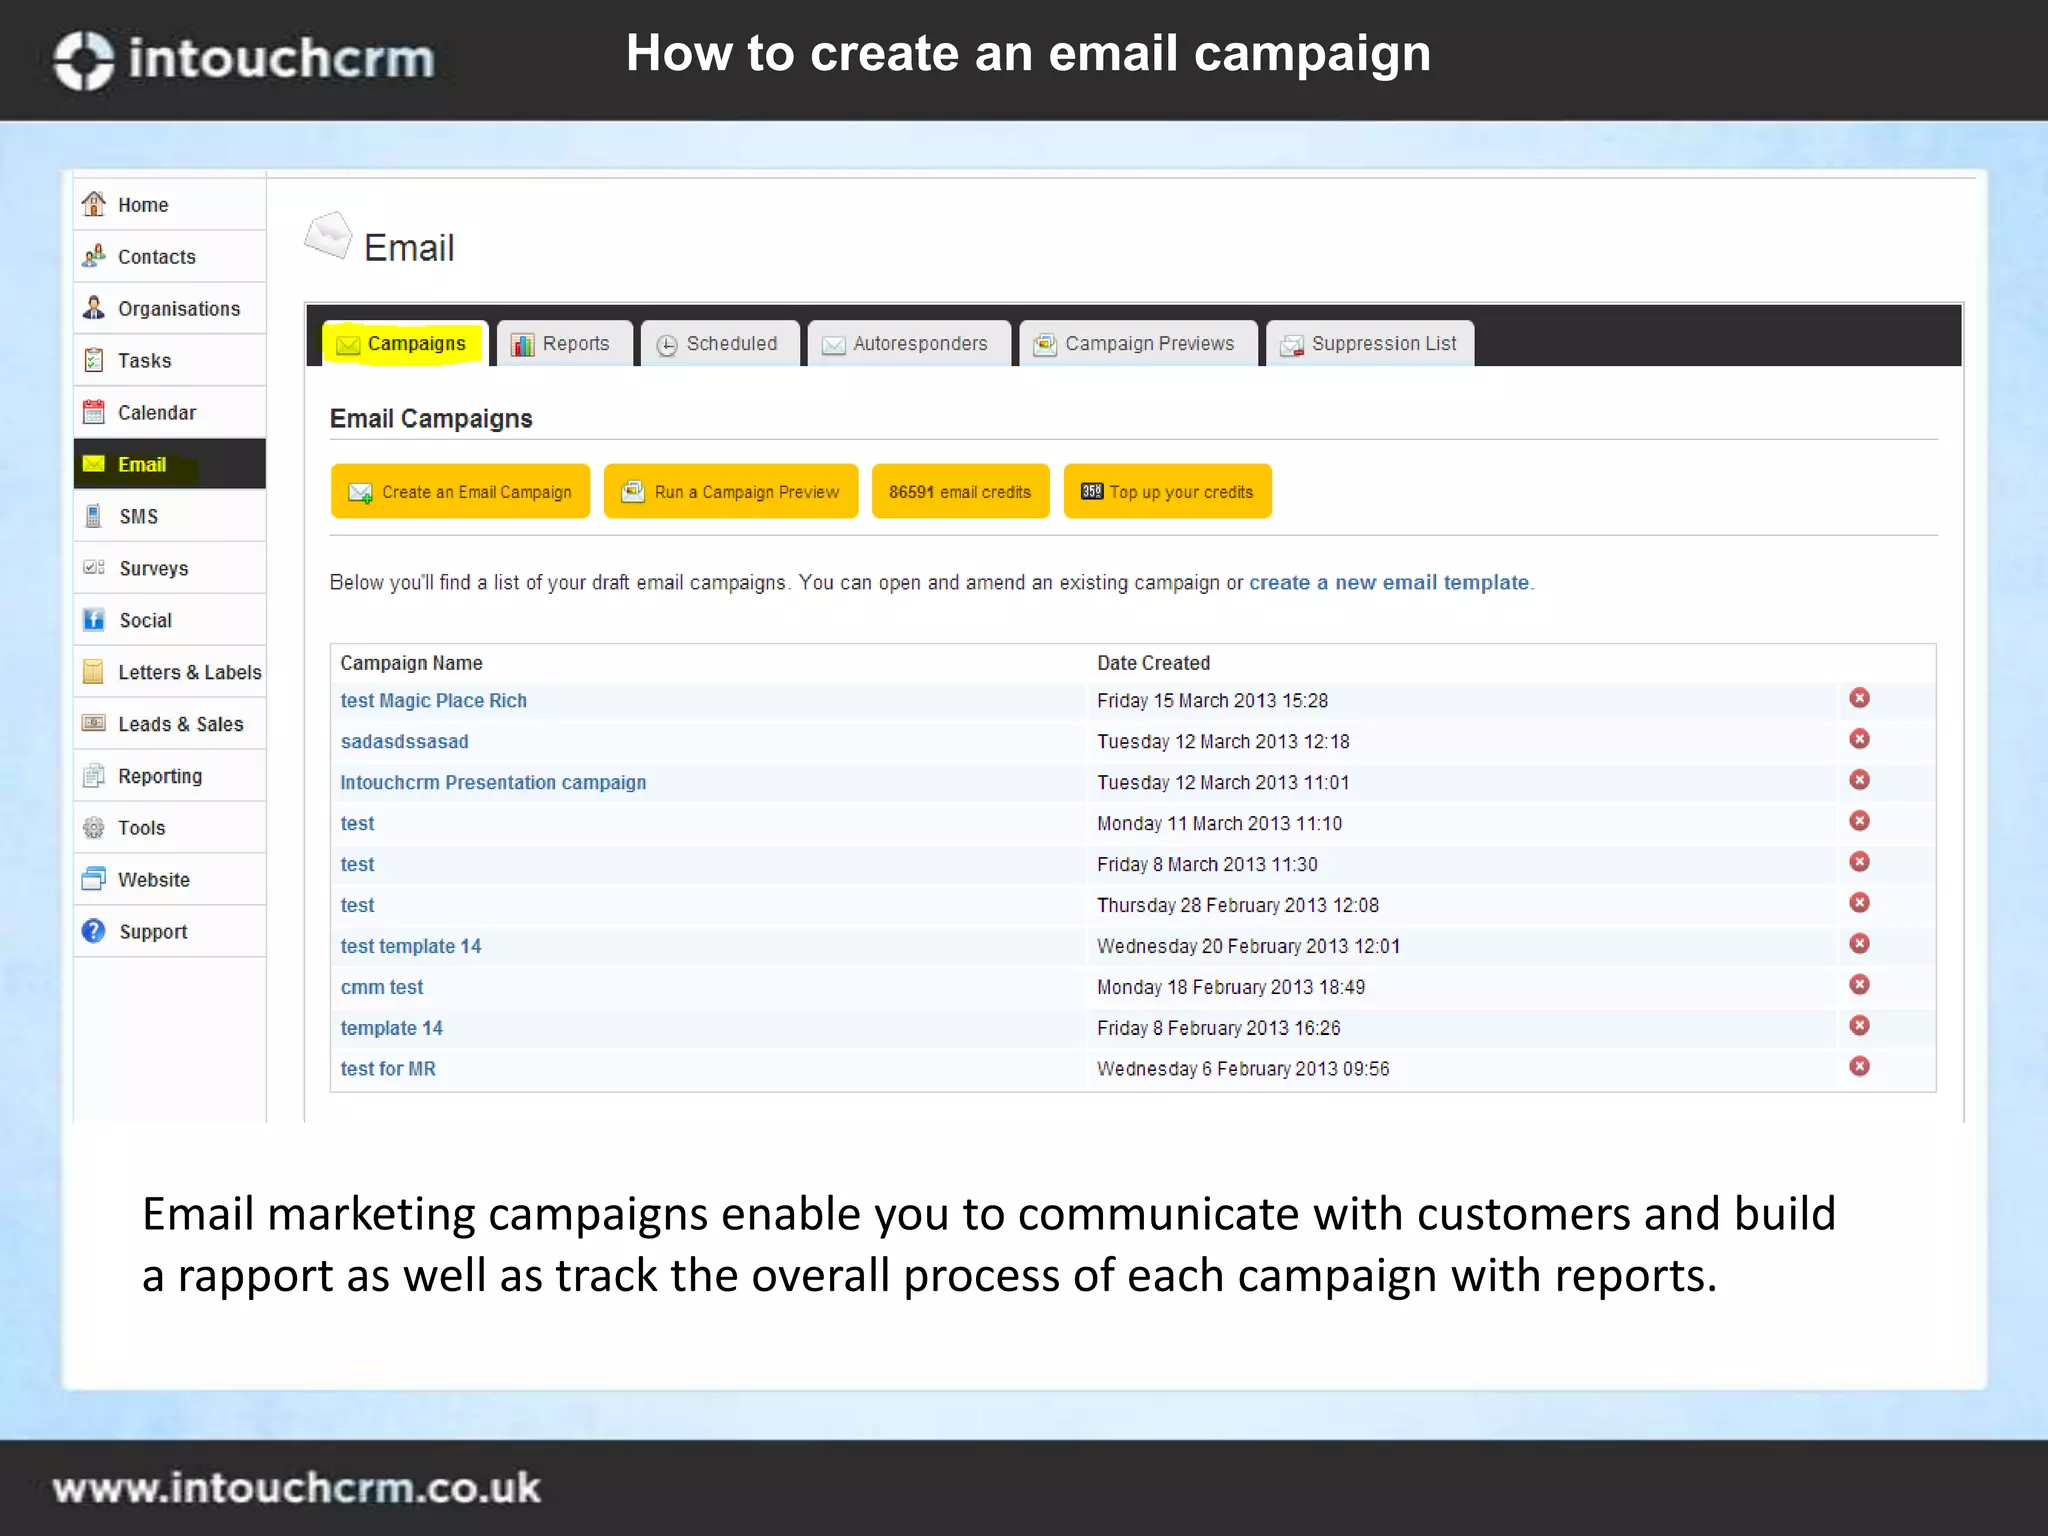Remove the 'sadasdssasad' campaign with red X
Viewport: 2048px width, 1536px height.
click(1859, 739)
